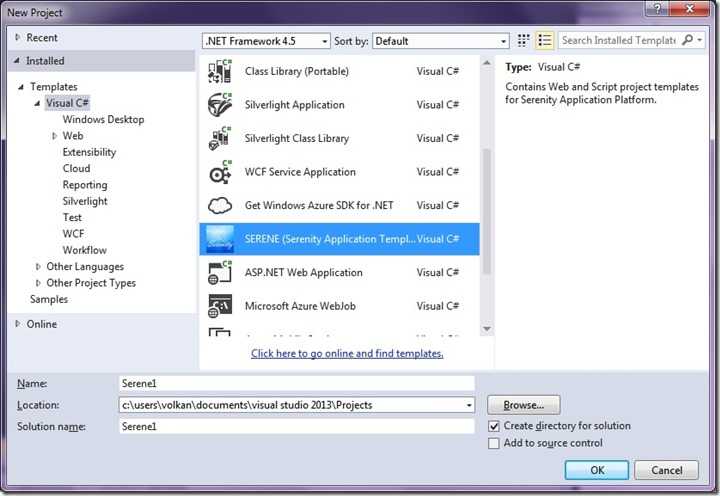Click the search magnifier icon

(687, 40)
